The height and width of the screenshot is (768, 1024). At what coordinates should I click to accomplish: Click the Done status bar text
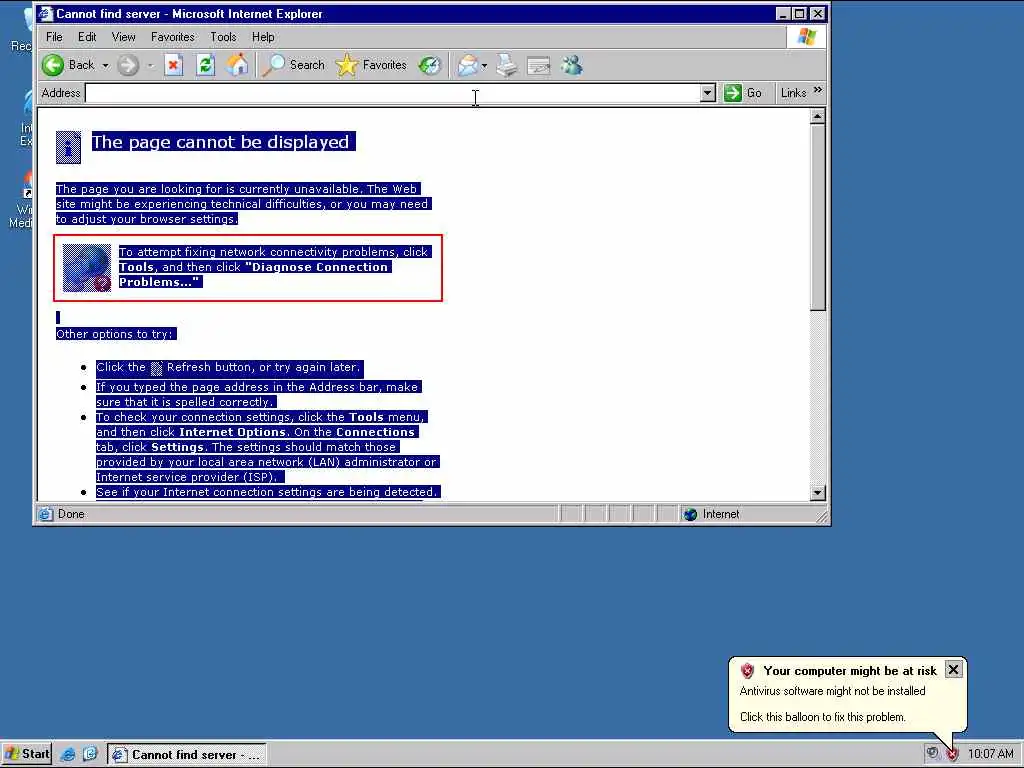pyautogui.click(x=71, y=514)
